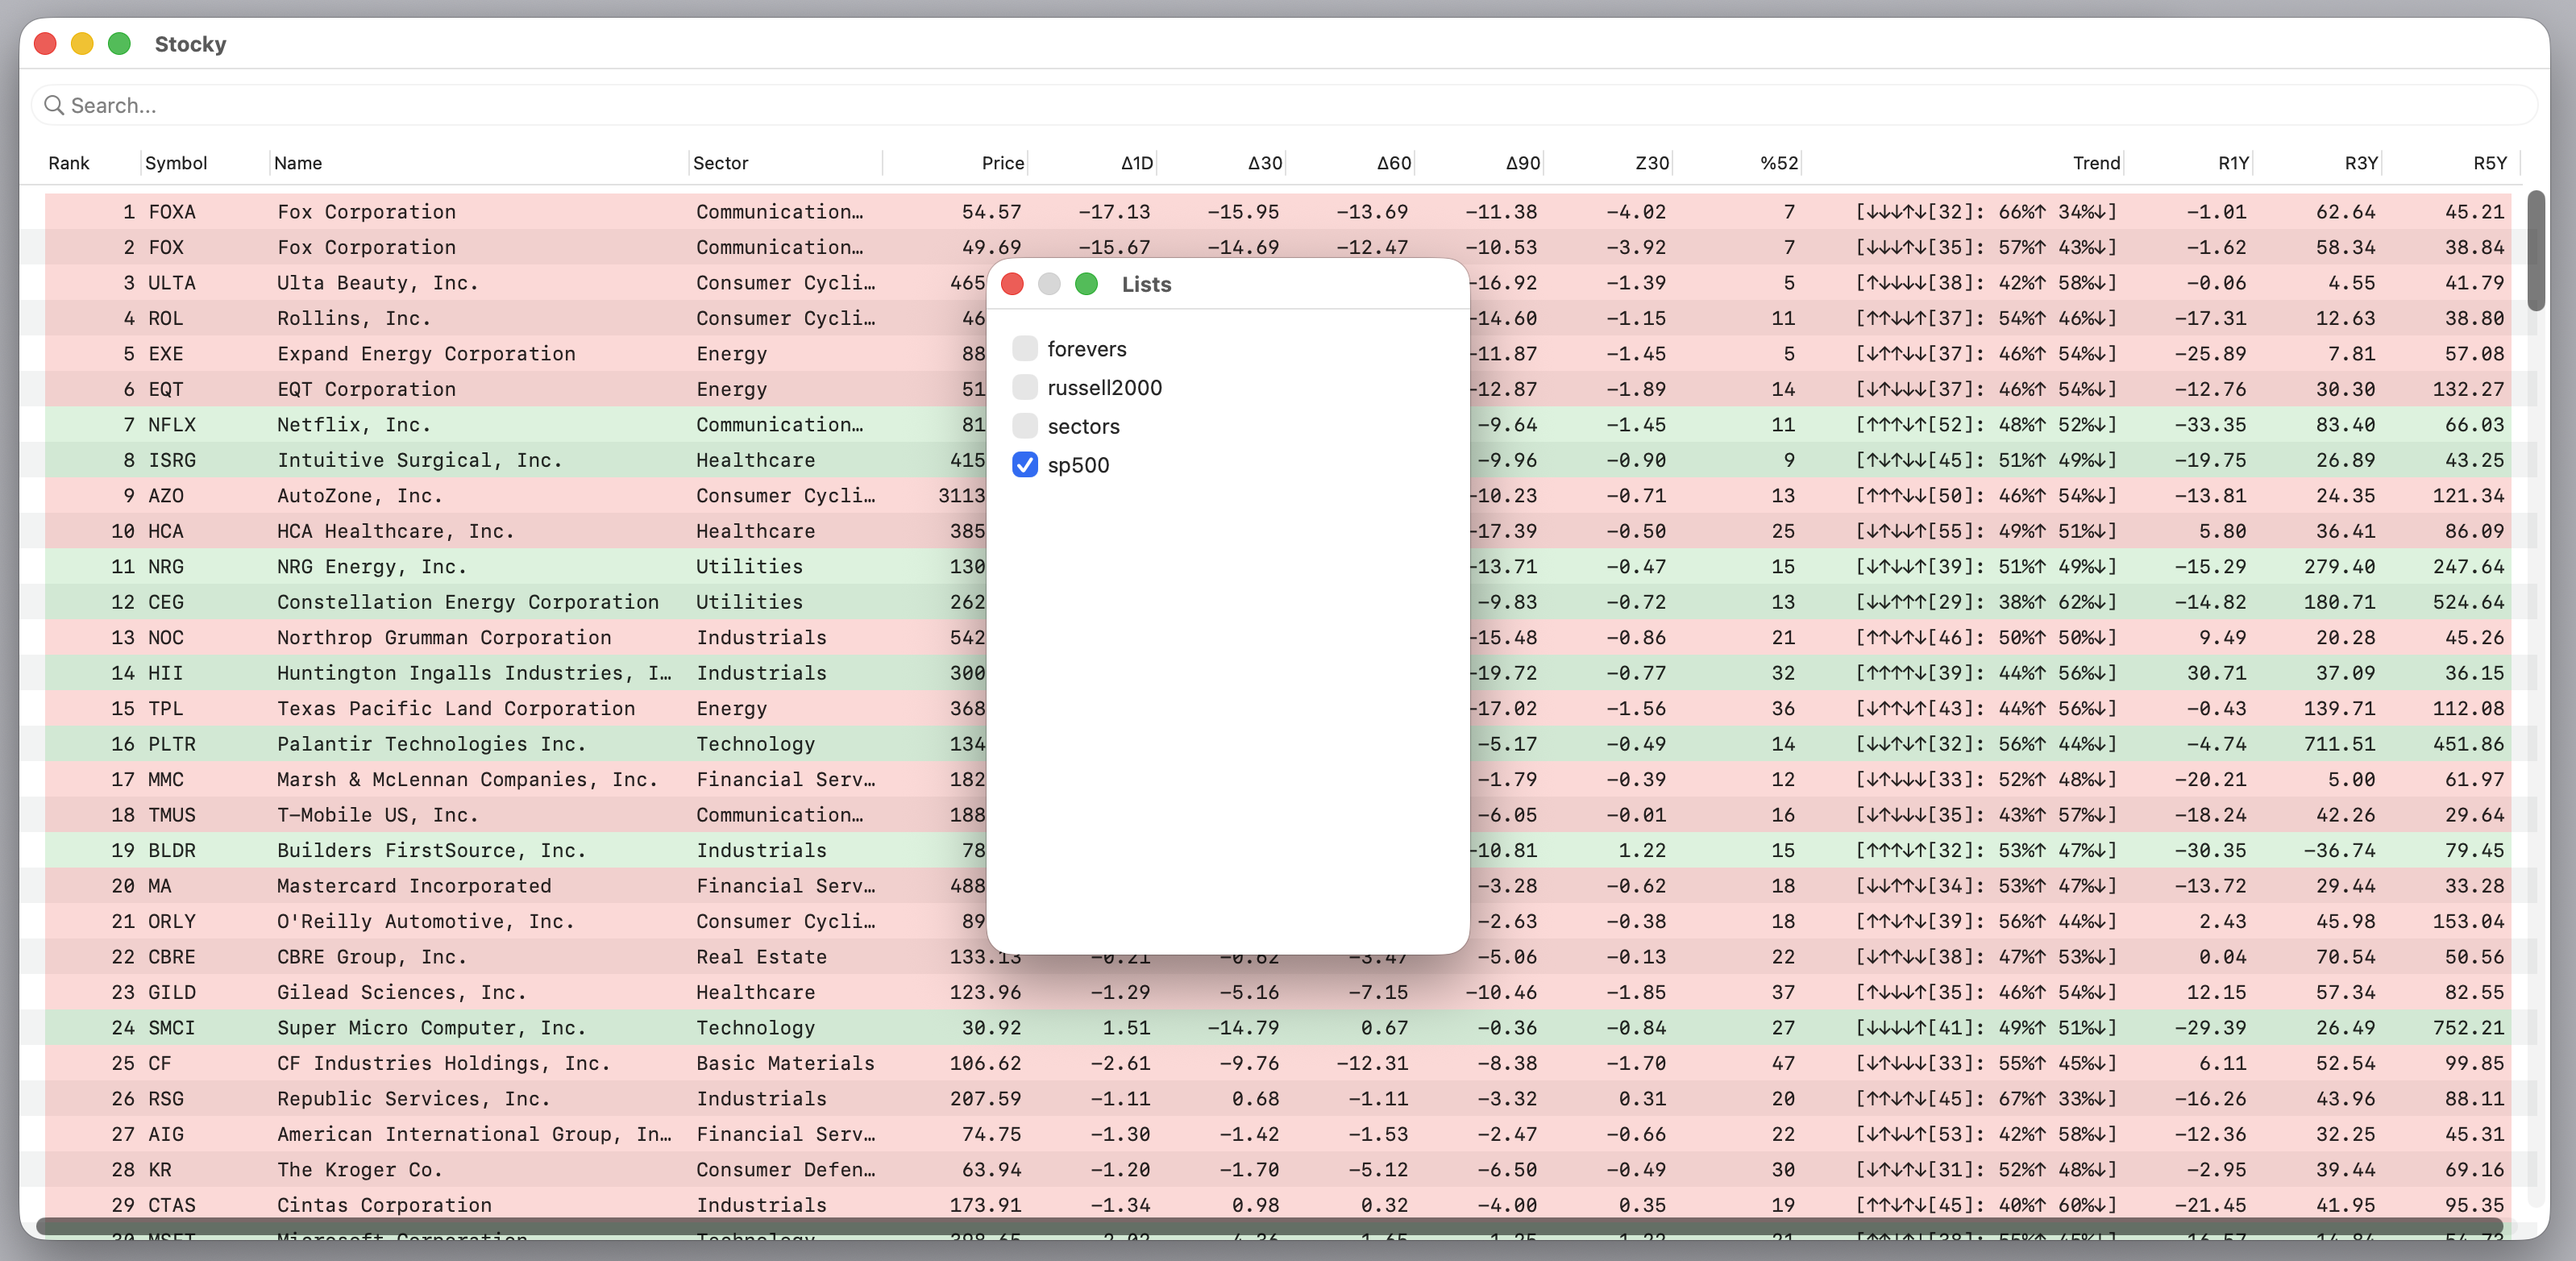Screen dimensions: 2576x1261
Task: Click 'Gilead Sciences, Inc.' name
Action: (402, 993)
